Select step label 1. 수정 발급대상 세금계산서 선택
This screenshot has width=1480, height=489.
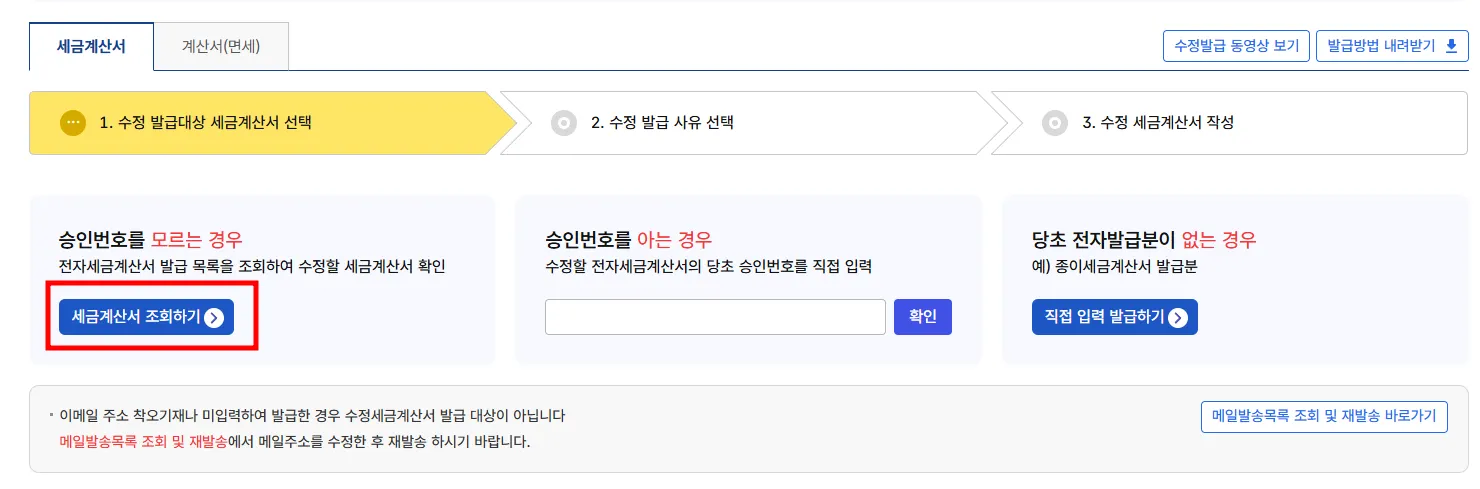tap(205, 123)
